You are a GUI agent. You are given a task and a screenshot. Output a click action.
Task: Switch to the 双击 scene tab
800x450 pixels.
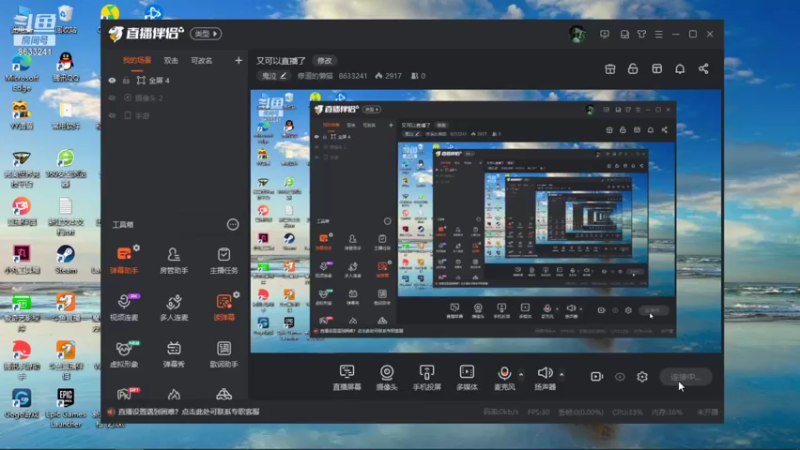point(171,60)
